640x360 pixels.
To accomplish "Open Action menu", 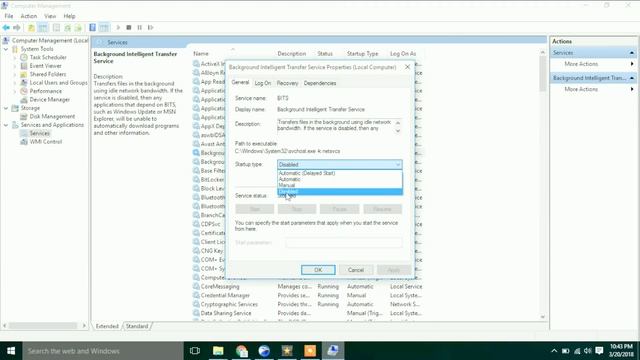I will click(29, 16).
